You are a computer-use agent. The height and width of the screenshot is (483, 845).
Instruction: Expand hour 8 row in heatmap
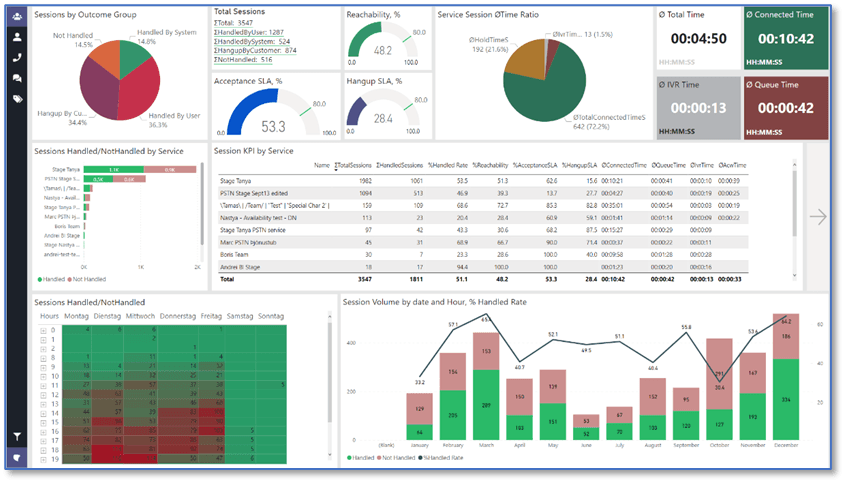pyautogui.click(x=43, y=358)
